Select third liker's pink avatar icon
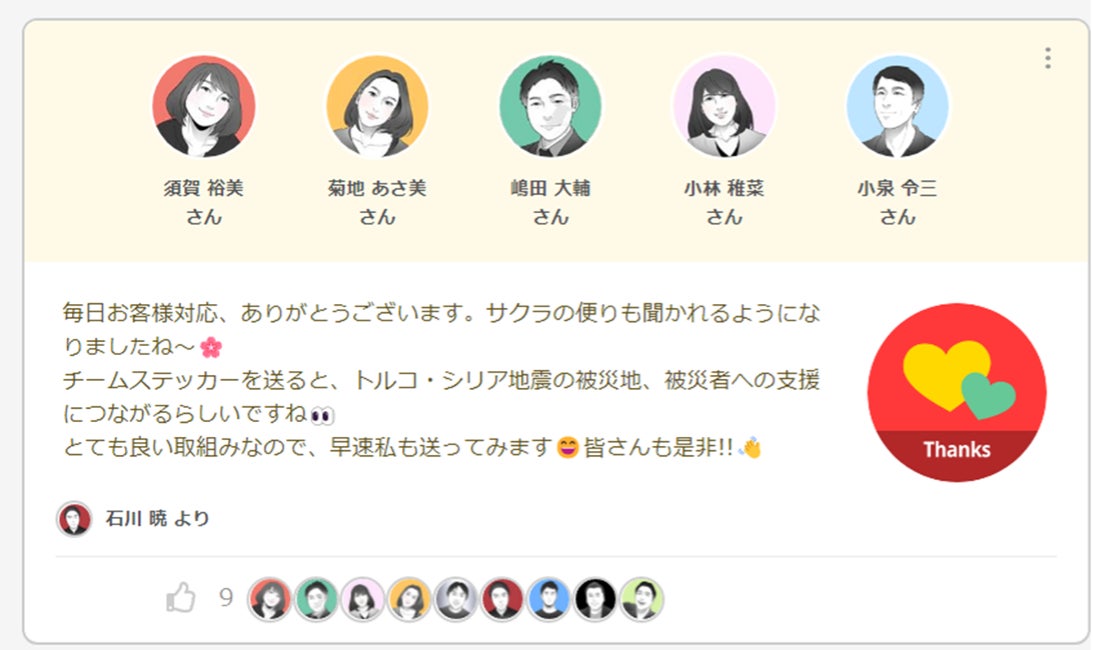The image size is (1093, 650). pos(362,599)
